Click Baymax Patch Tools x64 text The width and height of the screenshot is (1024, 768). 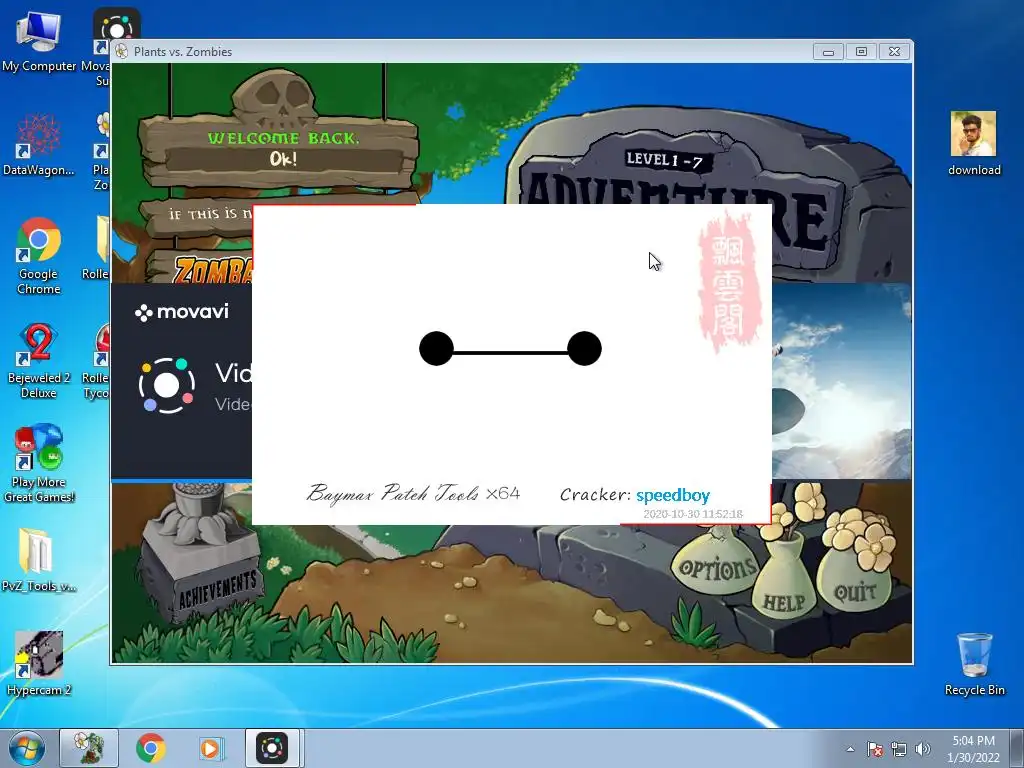point(413,493)
